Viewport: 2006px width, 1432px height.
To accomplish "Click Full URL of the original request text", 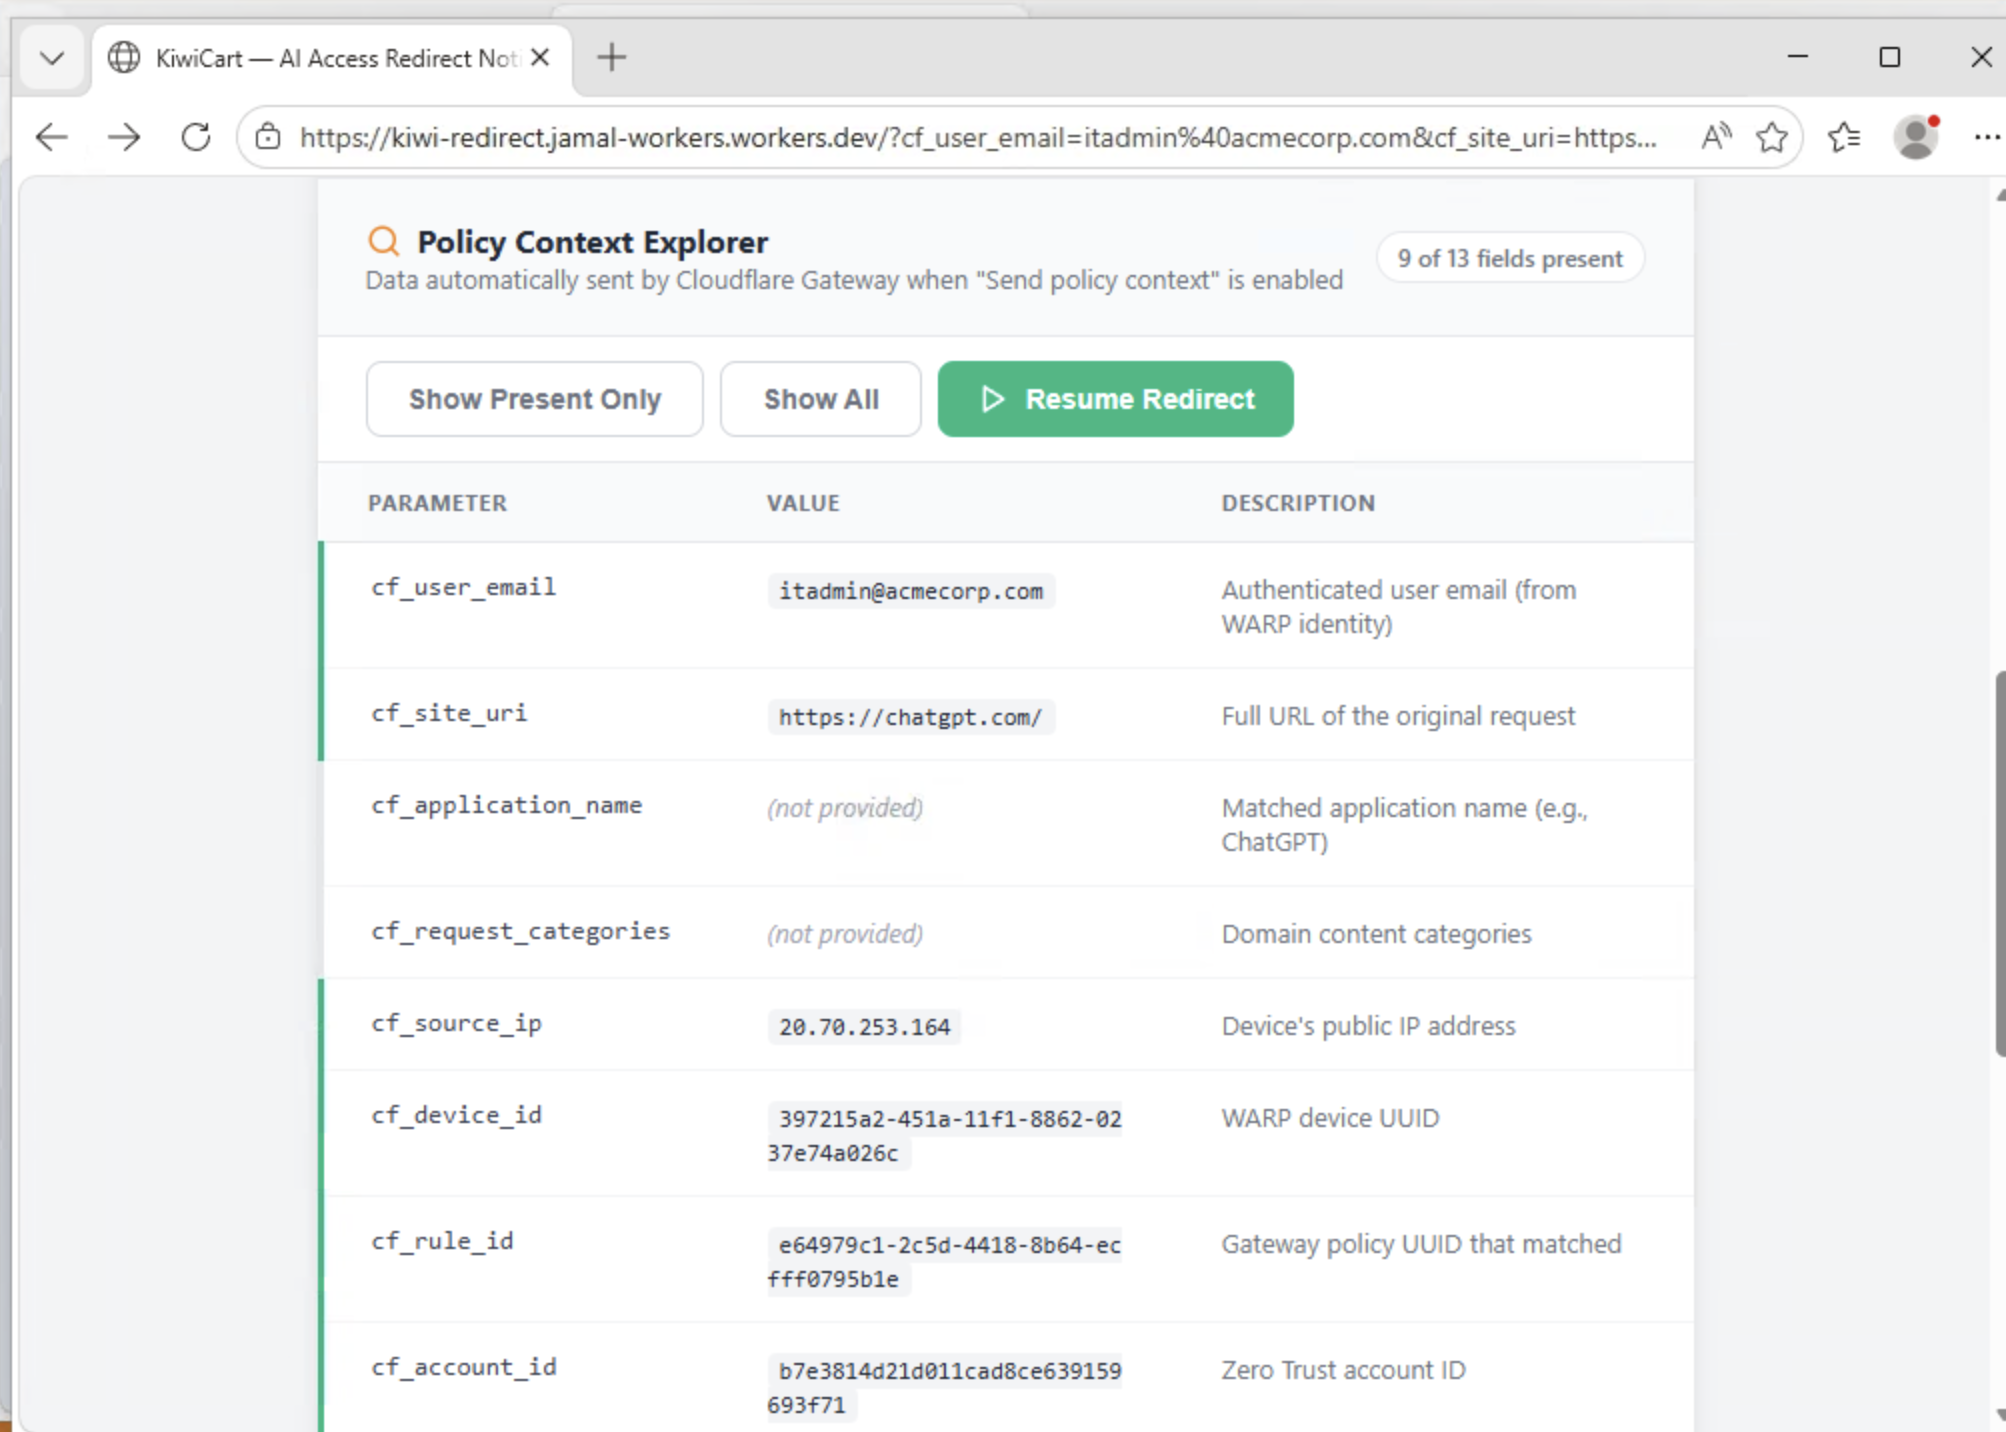I will [x=1398, y=716].
